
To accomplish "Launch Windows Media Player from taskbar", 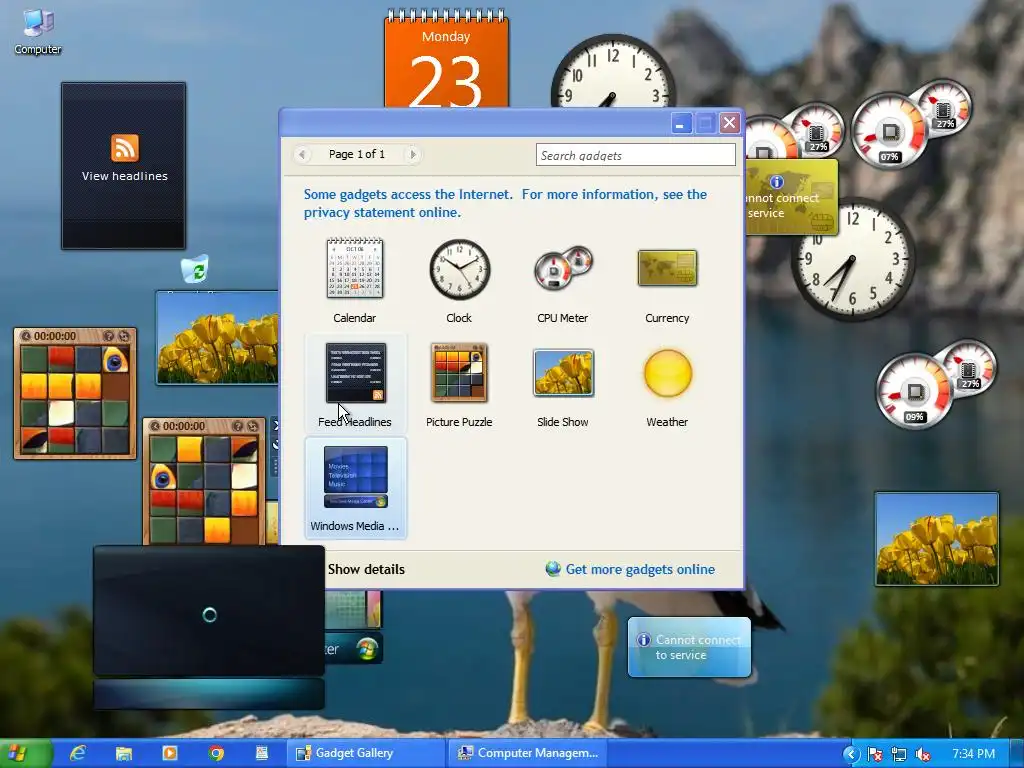I will coord(170,754).
